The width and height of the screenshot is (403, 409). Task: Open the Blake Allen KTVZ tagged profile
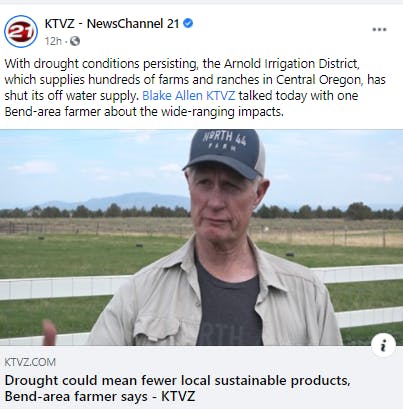coord(189,96)
